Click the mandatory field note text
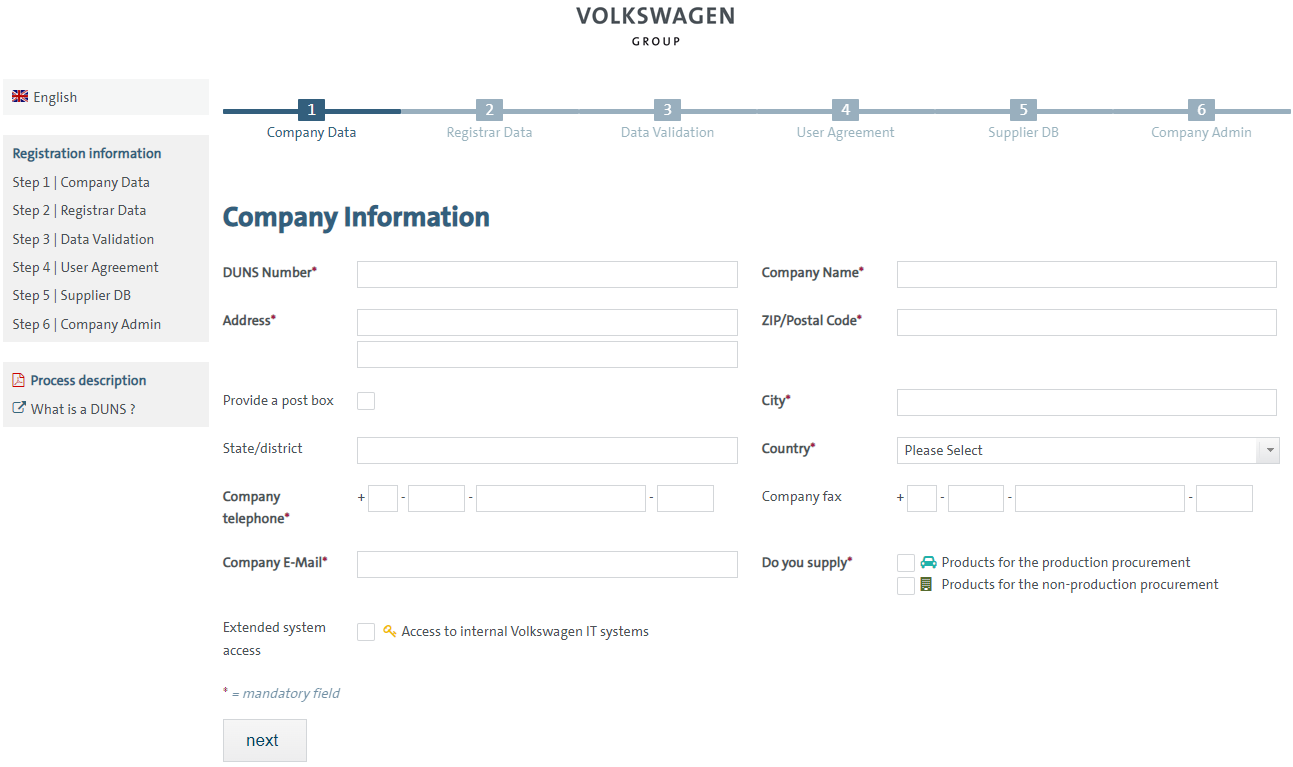 pyautogui.click(x=281, y=693)
